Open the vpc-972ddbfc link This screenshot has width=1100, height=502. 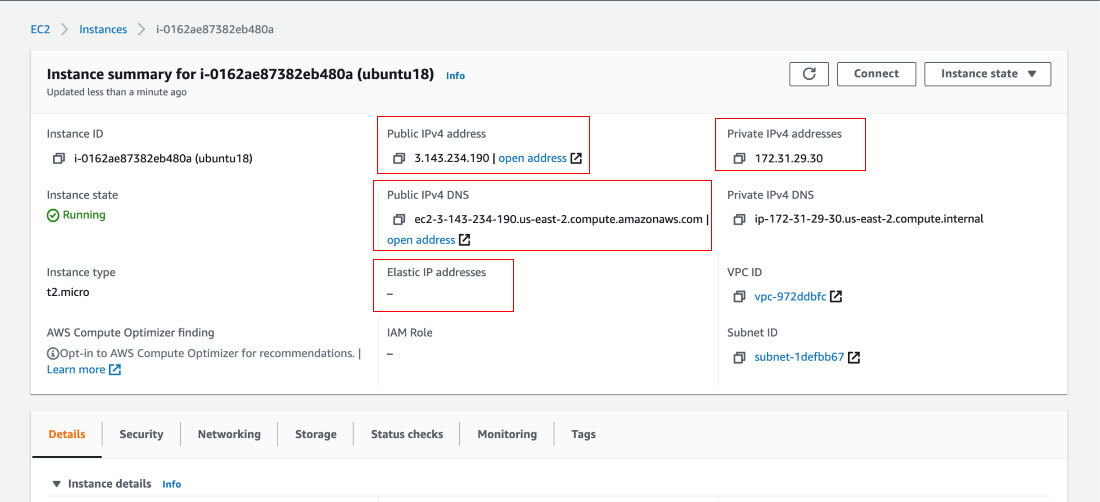(790, 297)
